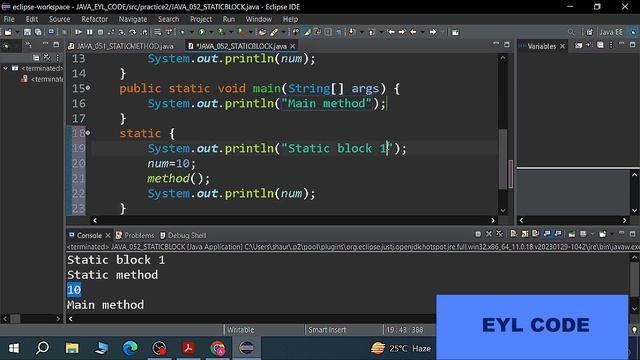Open the Source menu
The height and width of the screenshot is (360, 640).
[60, 19]
